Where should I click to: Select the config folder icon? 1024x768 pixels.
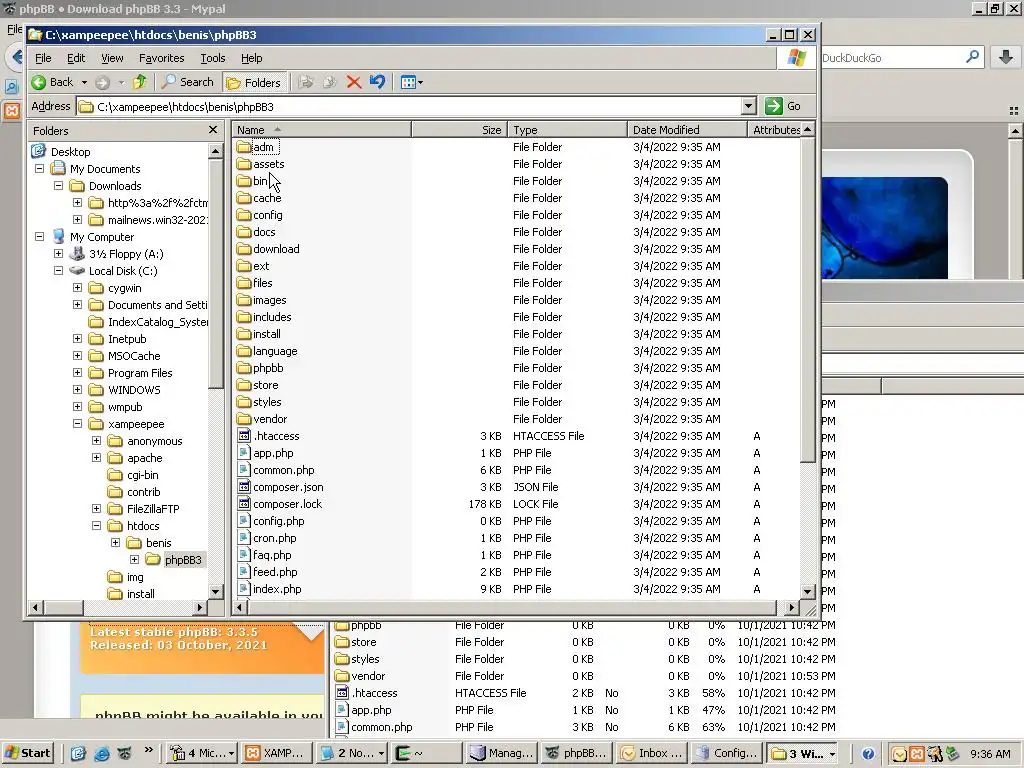[244, 215]
